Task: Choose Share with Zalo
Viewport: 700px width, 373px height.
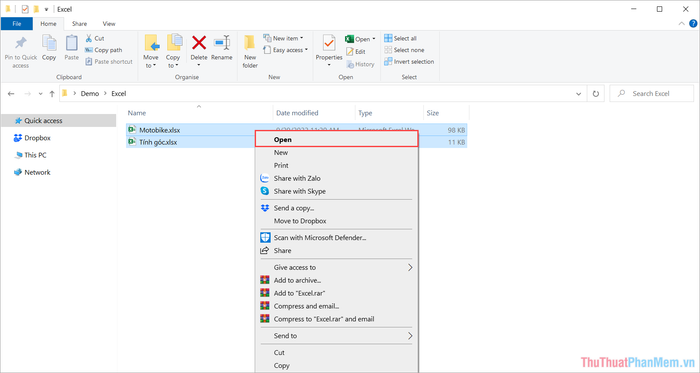Action: click(337, 178)
